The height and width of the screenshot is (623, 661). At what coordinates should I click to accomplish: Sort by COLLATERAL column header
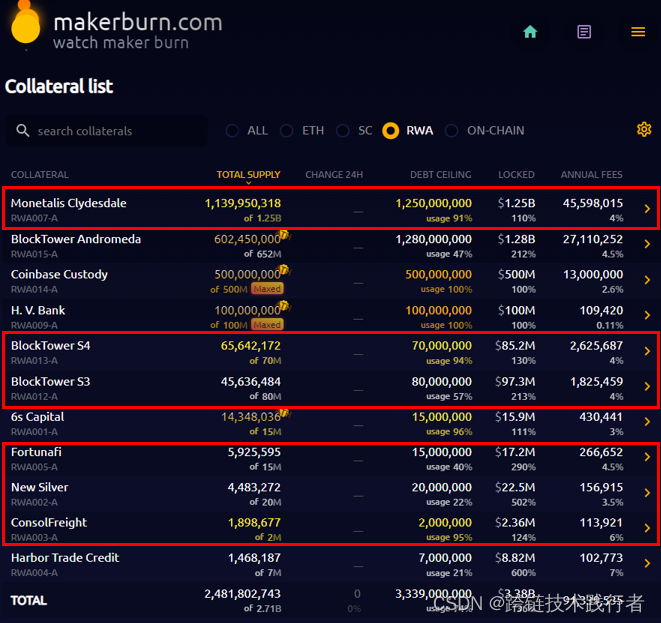pos(40,175)
